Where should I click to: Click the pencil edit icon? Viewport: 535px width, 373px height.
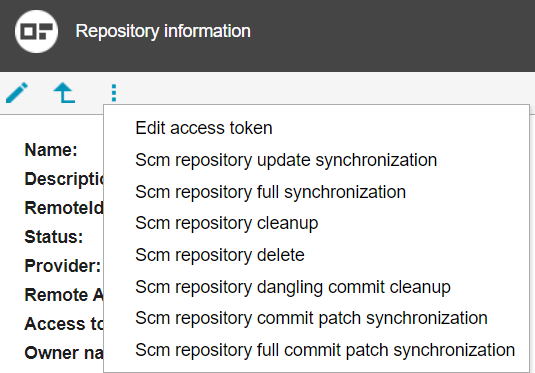pyautogui.click(x=17, y=92)
